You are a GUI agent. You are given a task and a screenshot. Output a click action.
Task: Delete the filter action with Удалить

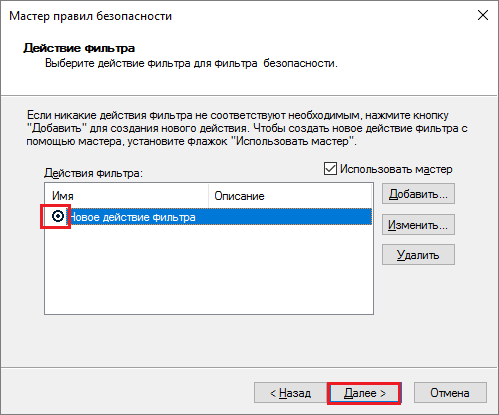click(x=418, y=255)
